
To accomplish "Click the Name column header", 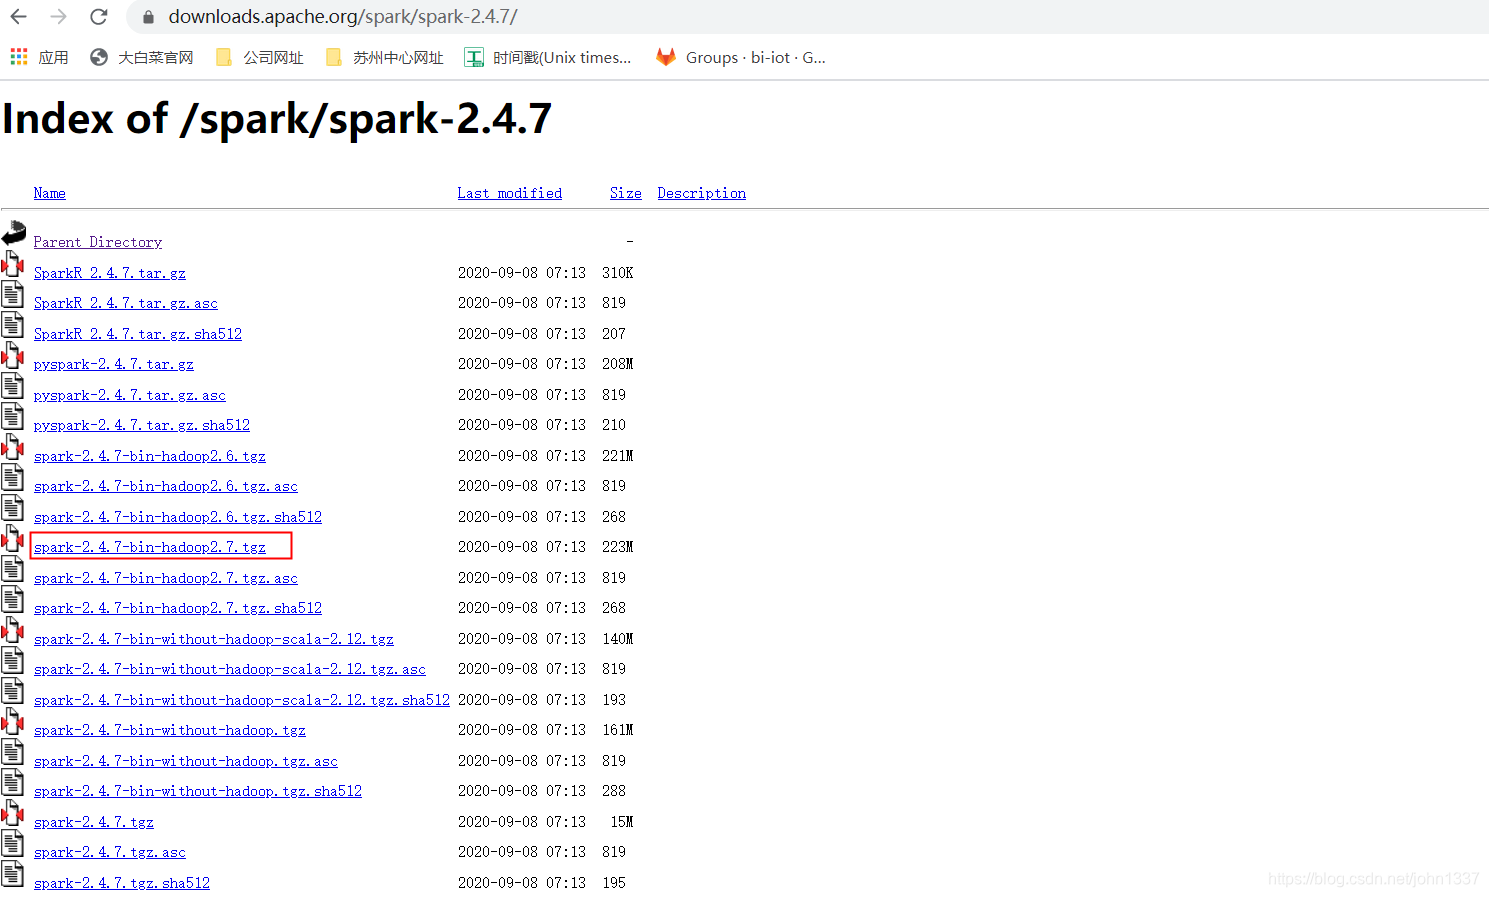I will click(49, 192).
